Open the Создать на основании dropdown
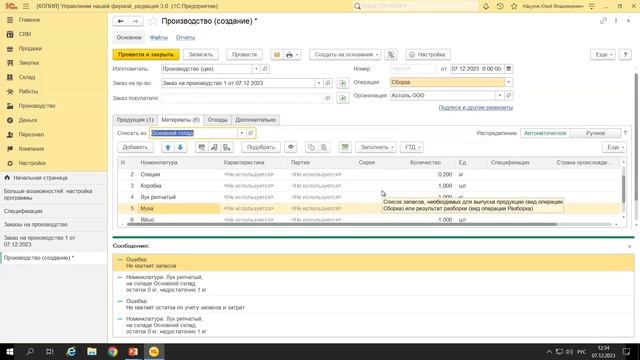The image size is (640, 360). pos(345,55)
